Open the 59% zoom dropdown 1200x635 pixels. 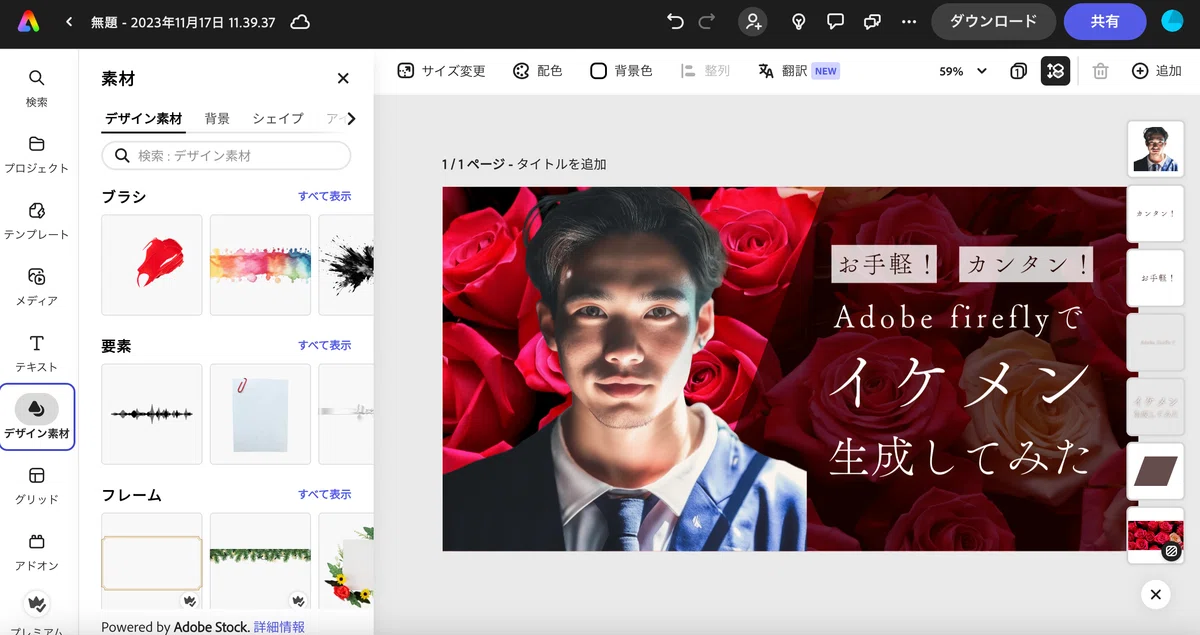pyautogui.click(x=962, y=71)
